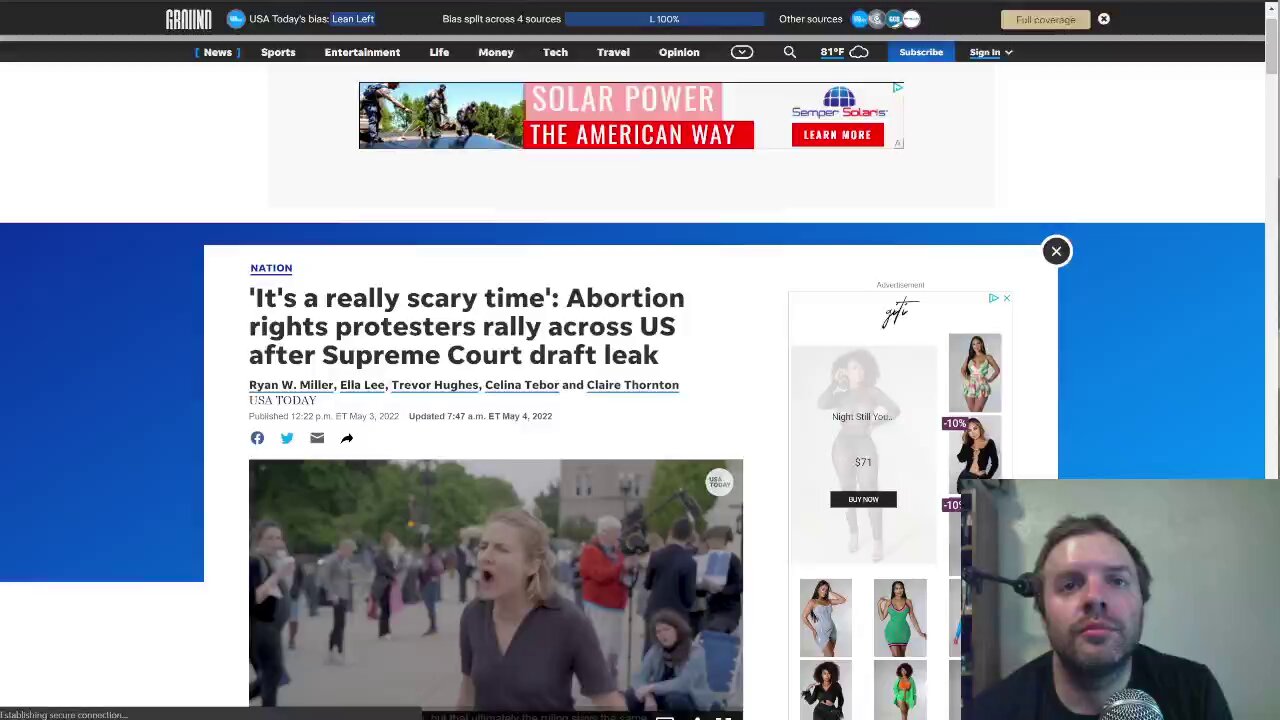Viewport: 1280px width, 720px height.
Task: Close the fashion sidebar ad
Action: 1006,298
